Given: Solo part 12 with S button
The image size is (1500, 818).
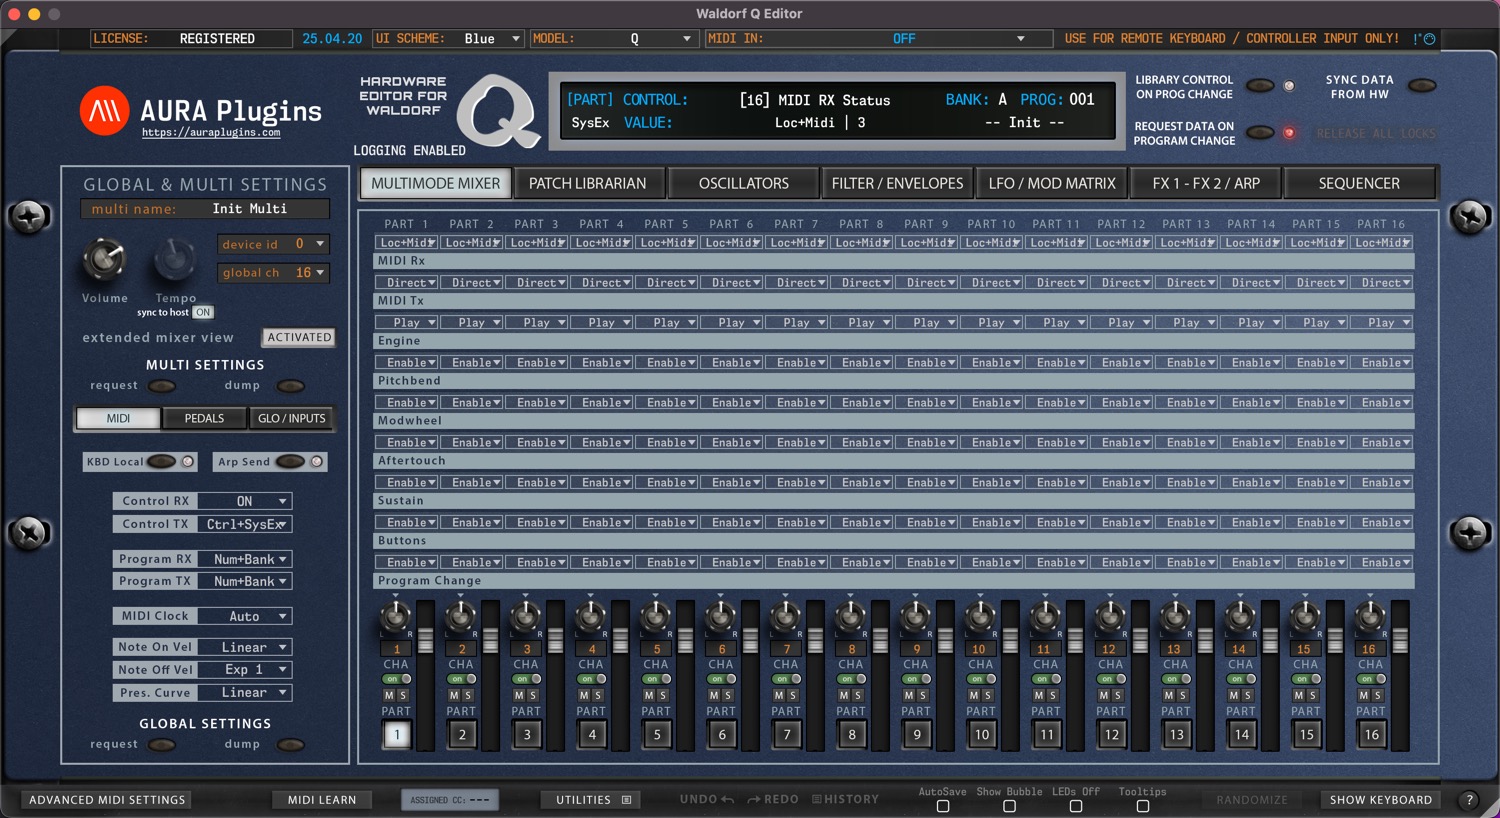Looking at the screenshot, I should [1118, 695].
